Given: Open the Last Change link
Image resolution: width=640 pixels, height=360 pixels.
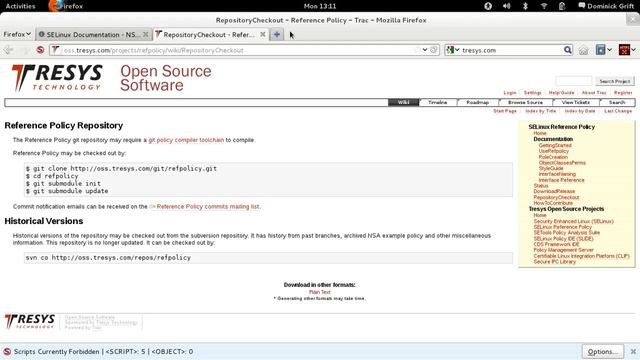Looking at the screenshot, I should tap(618, 111).
